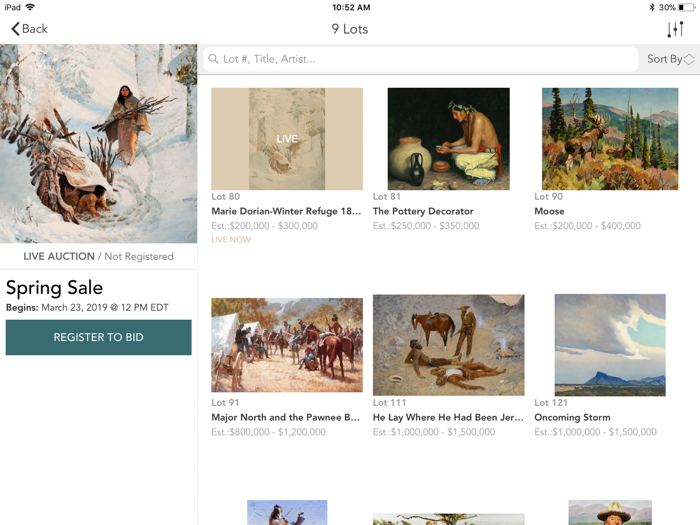Screen dimensions: 700x525
Task: Select The Pottery Decorator title
Action: [x=423, y=211]
